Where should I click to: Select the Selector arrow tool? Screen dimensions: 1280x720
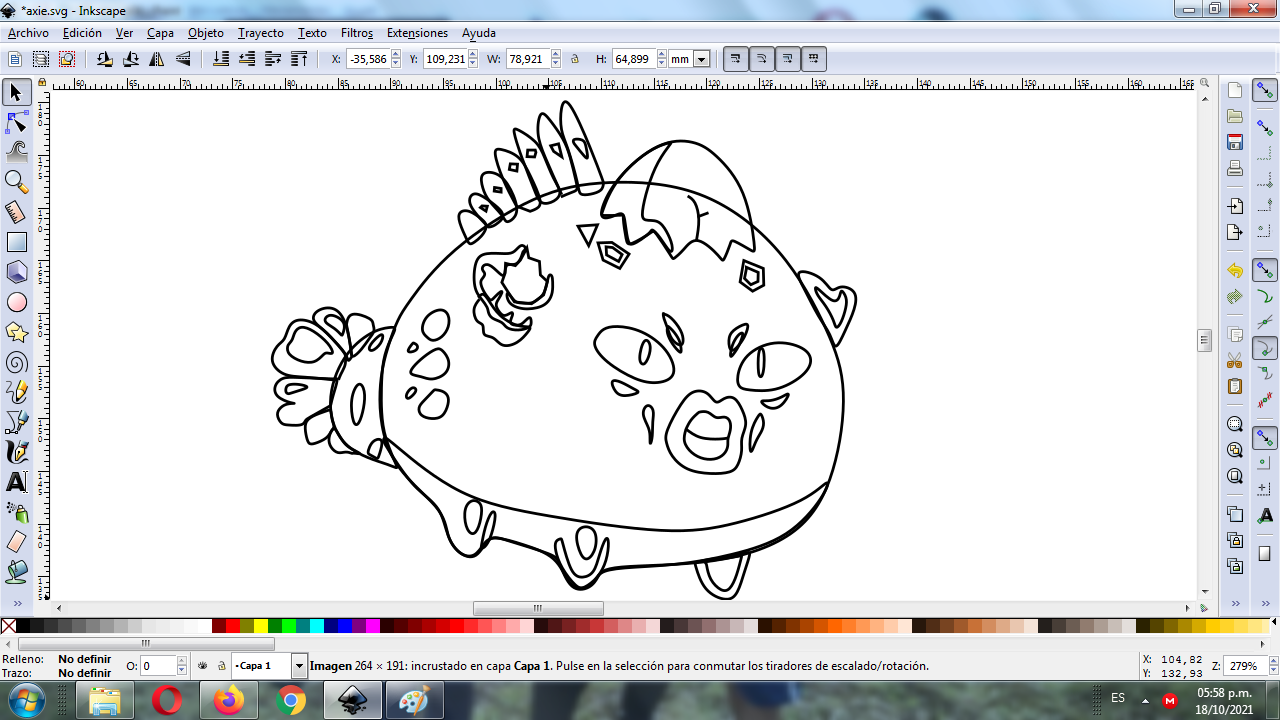click(16, 93)
